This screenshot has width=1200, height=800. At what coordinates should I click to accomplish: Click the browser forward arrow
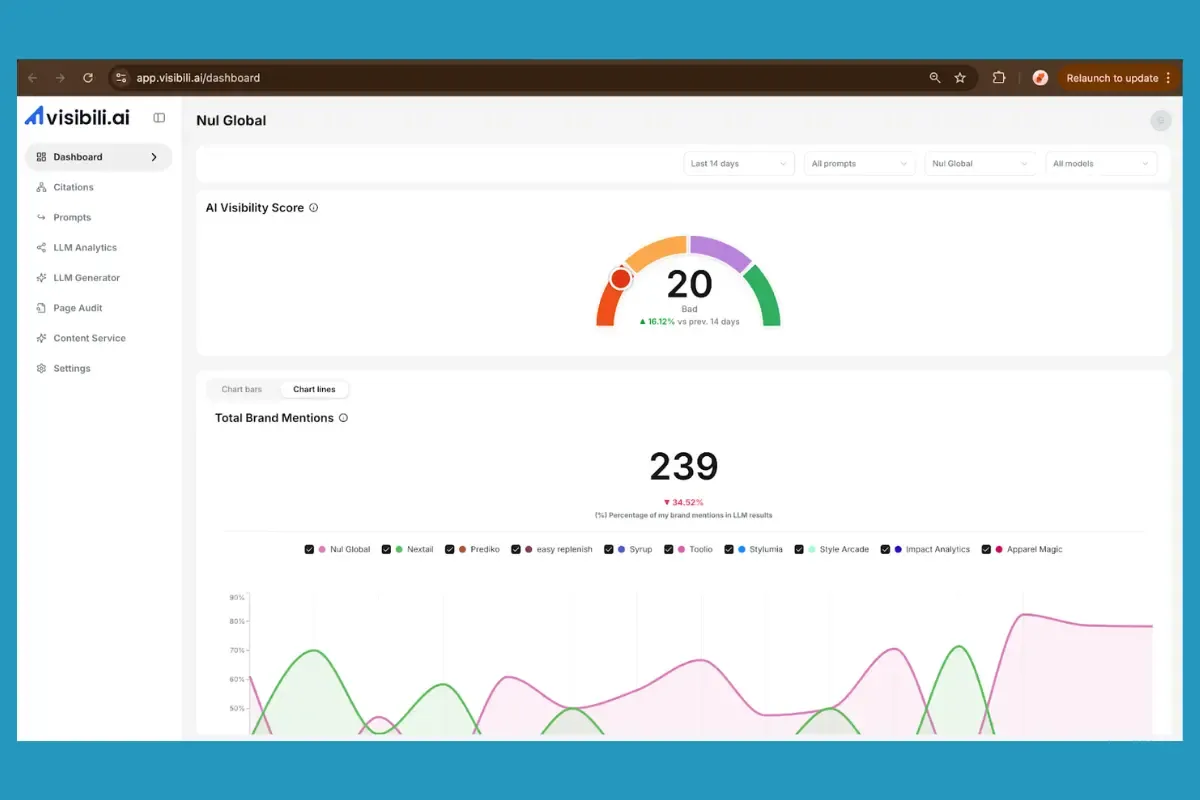pyautogui.click(x=60, y=78)
